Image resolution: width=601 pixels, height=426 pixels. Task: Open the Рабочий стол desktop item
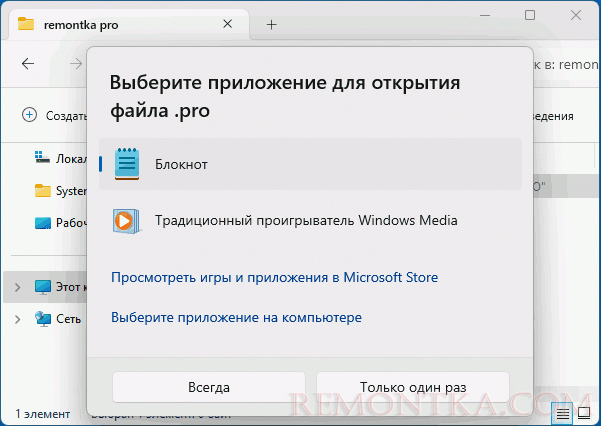(x=61, y=223)
